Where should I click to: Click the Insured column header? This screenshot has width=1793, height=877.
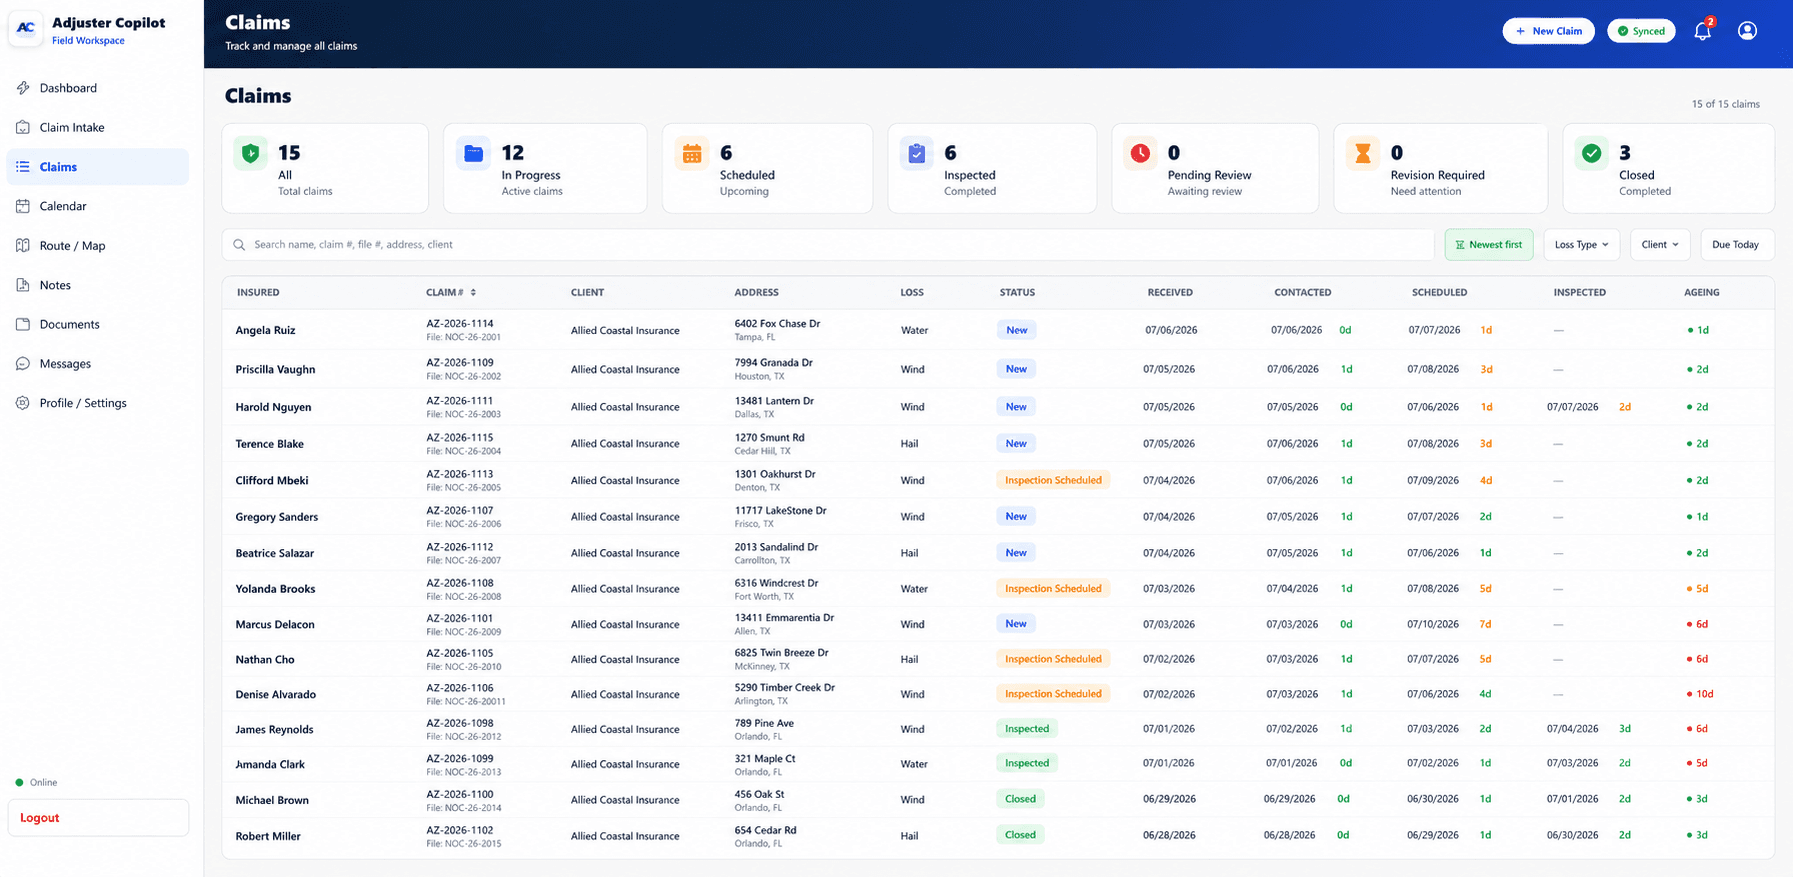point(258,293)
